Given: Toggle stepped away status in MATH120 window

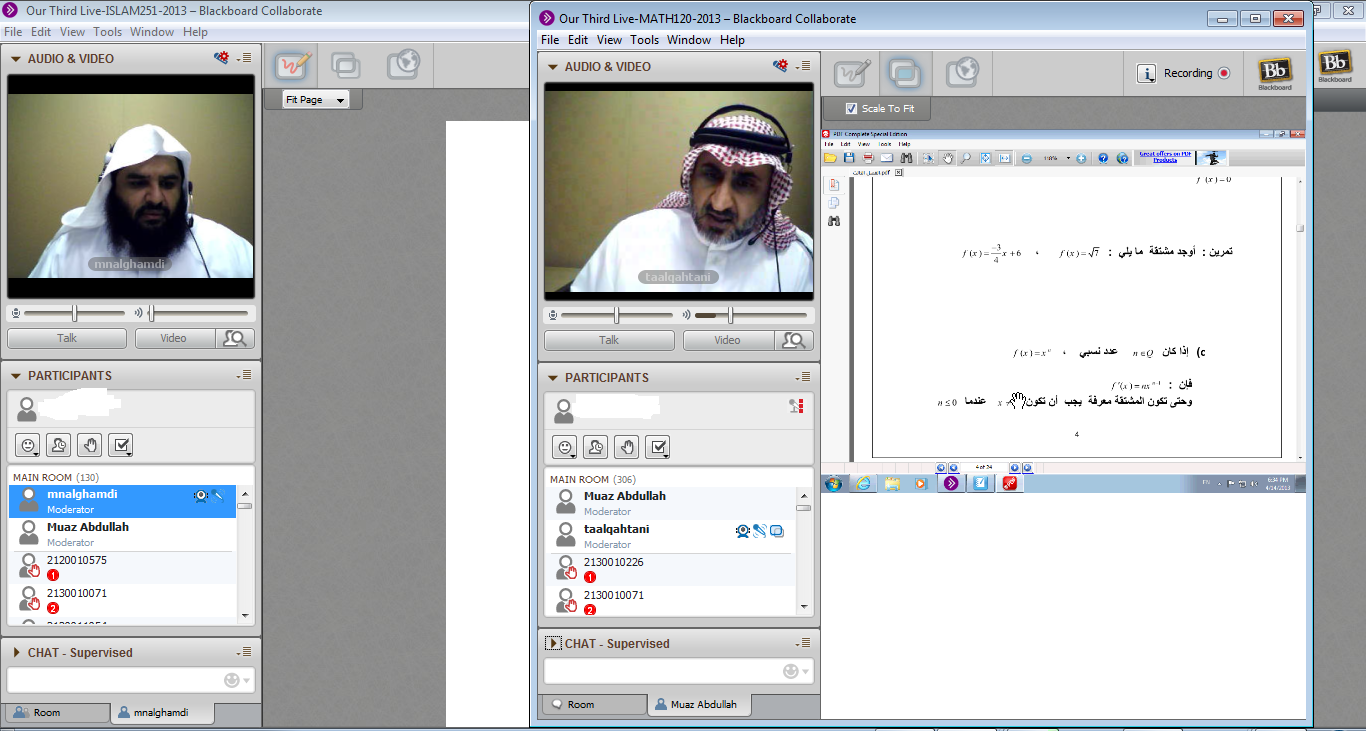Looking at the screenshot, I should click(595, 447).
